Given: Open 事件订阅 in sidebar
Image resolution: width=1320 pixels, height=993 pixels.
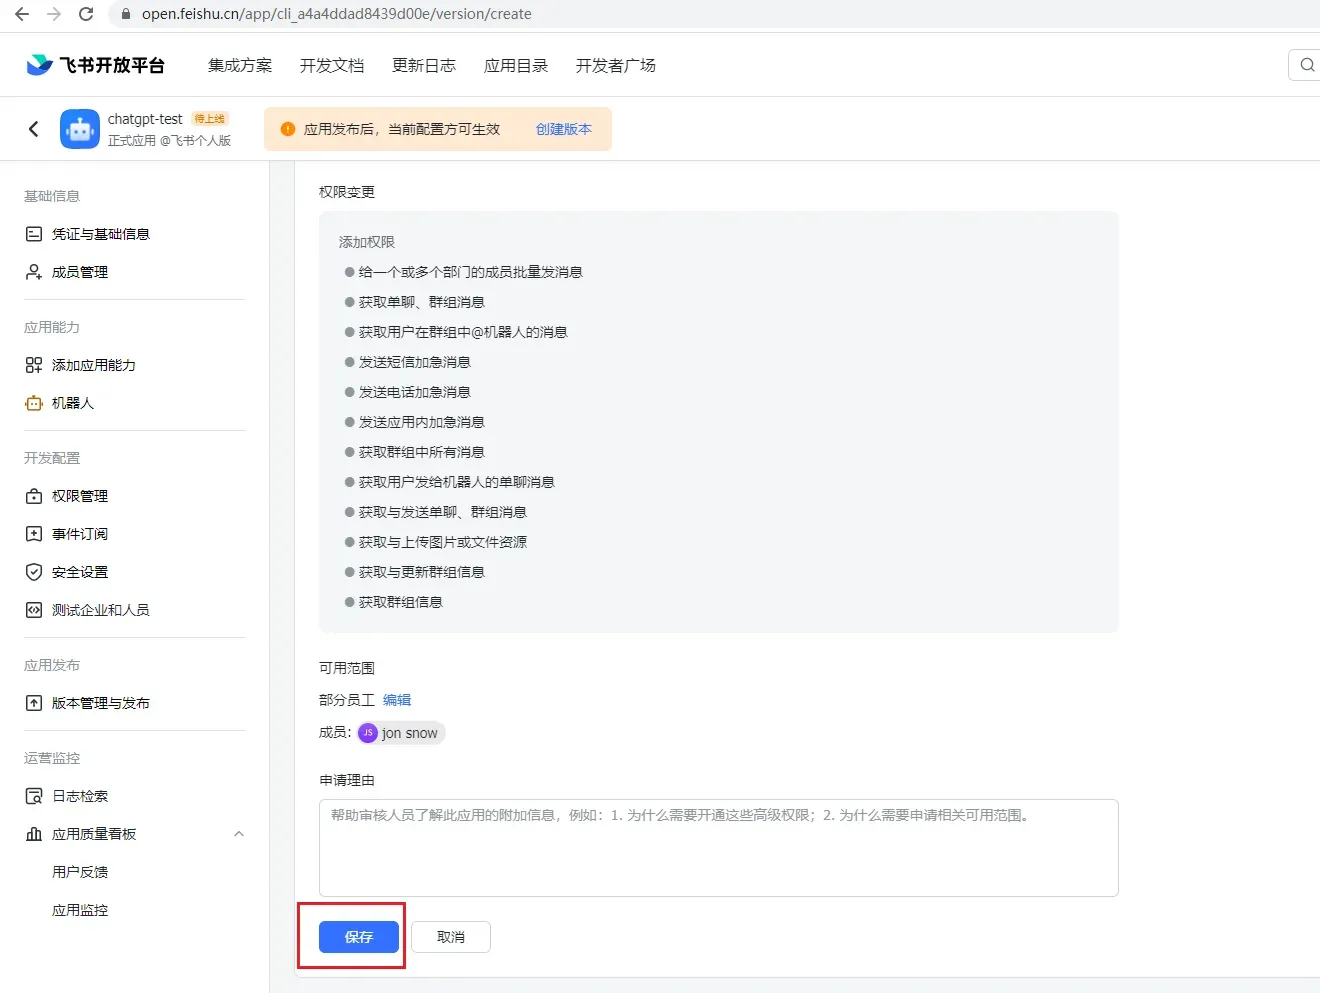Looking at the screenshot, I should coord(80,534).
